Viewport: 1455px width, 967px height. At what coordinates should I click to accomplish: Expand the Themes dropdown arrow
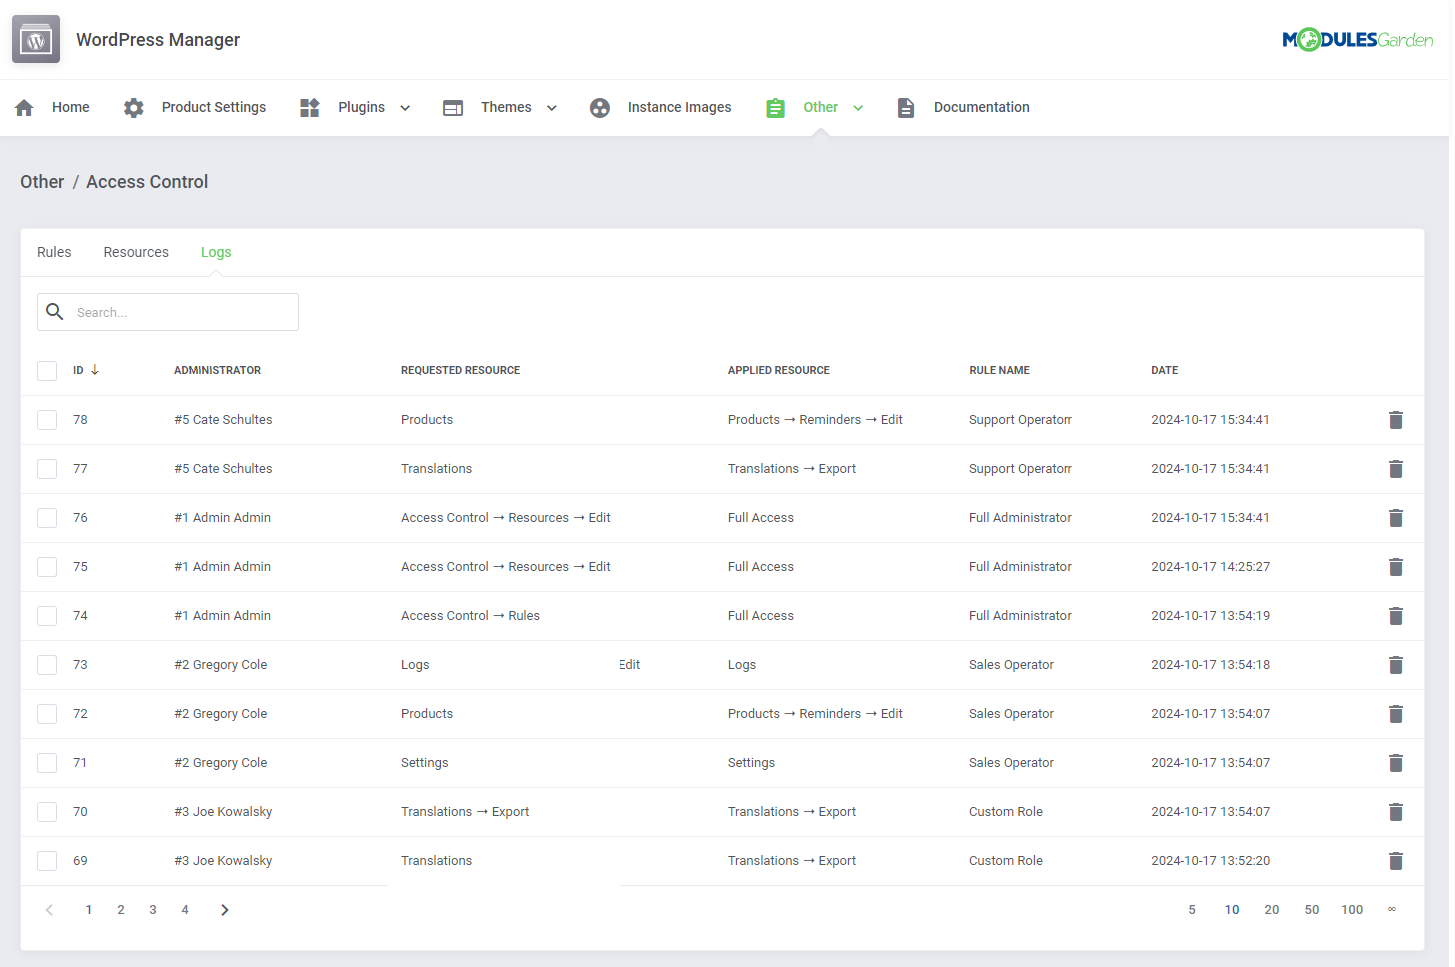(551, 107)
